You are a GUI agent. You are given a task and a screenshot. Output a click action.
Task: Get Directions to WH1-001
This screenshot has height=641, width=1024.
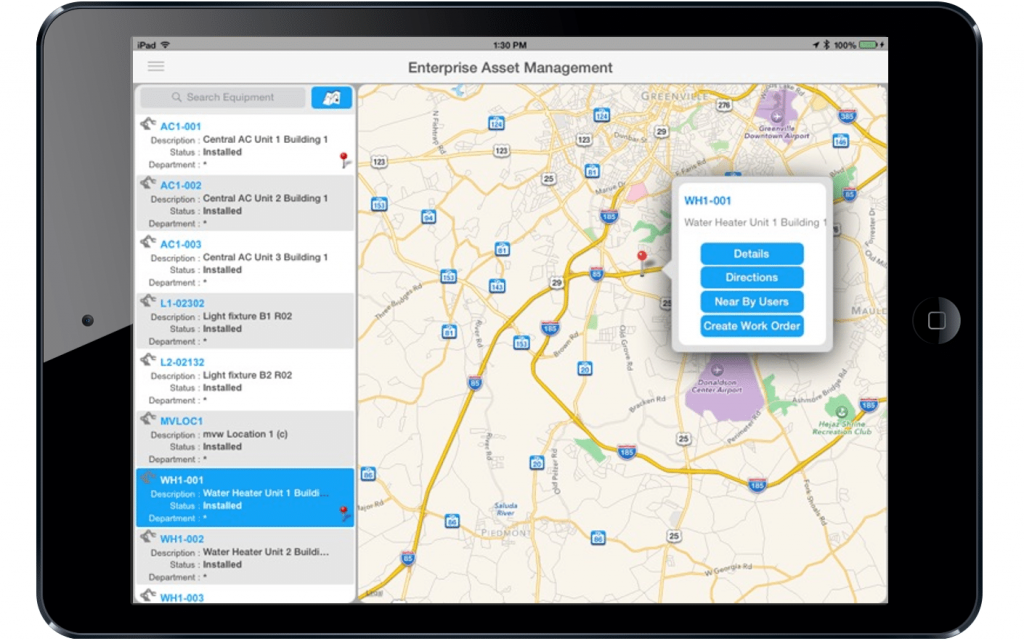click(x=751, y=277)
